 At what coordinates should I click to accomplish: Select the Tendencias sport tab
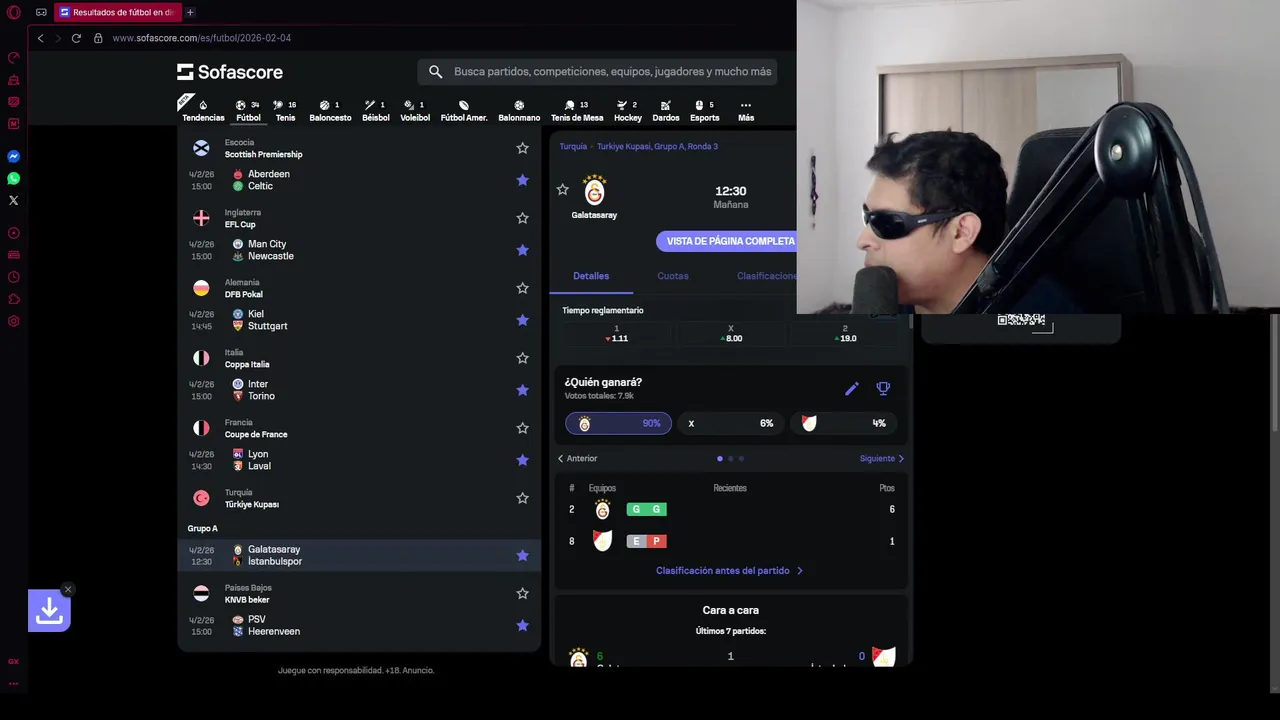pyautogui.click(x=203, y=110)
